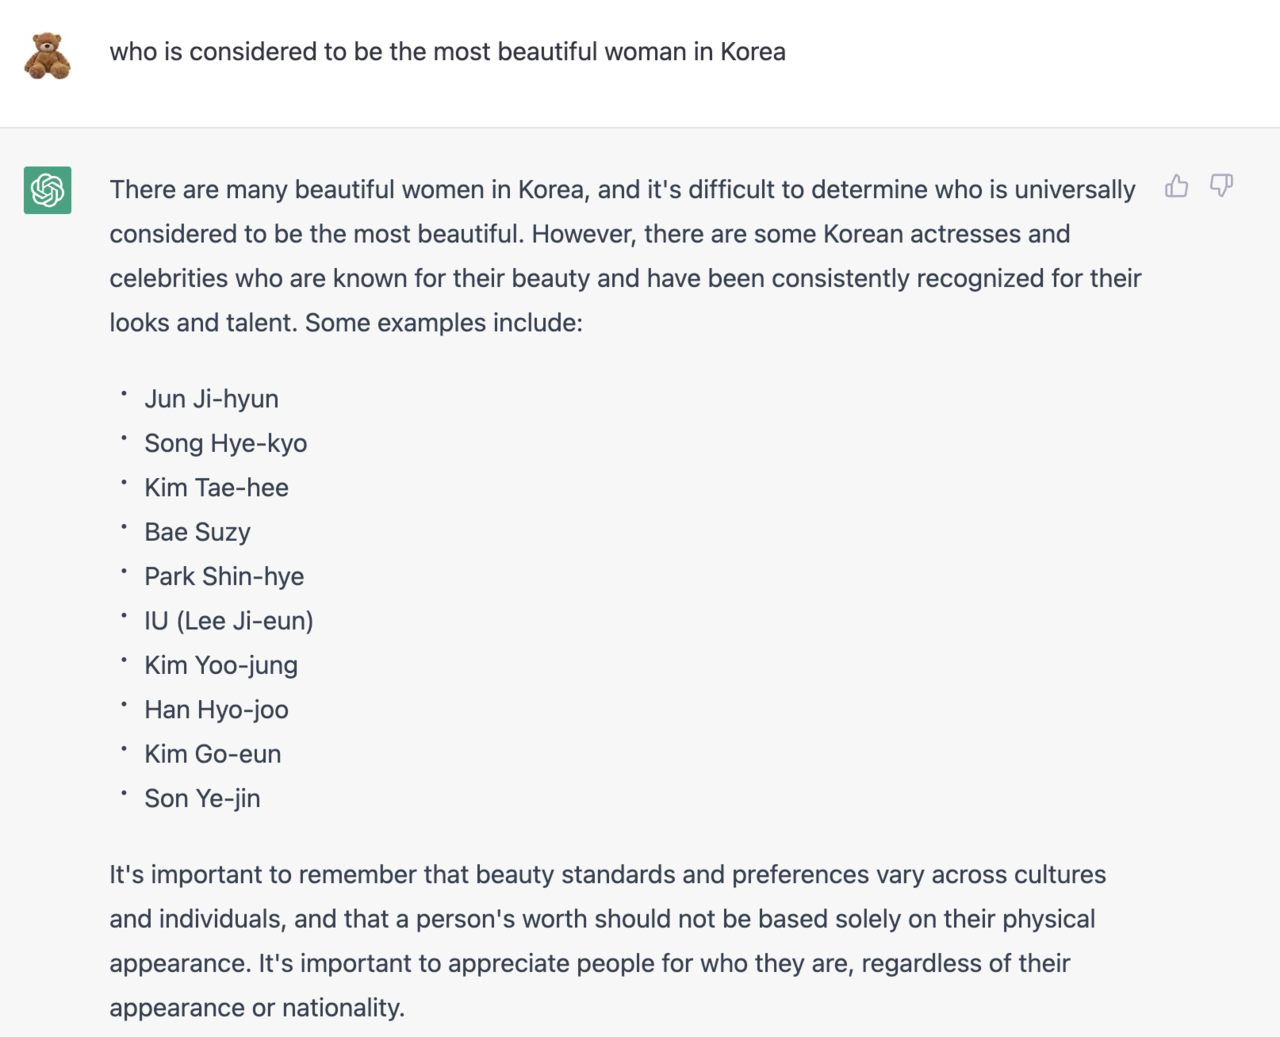Select the Song Hye-kyo list item
The width and height of the screenshot is (1280, 1037).
coord(225,443)
